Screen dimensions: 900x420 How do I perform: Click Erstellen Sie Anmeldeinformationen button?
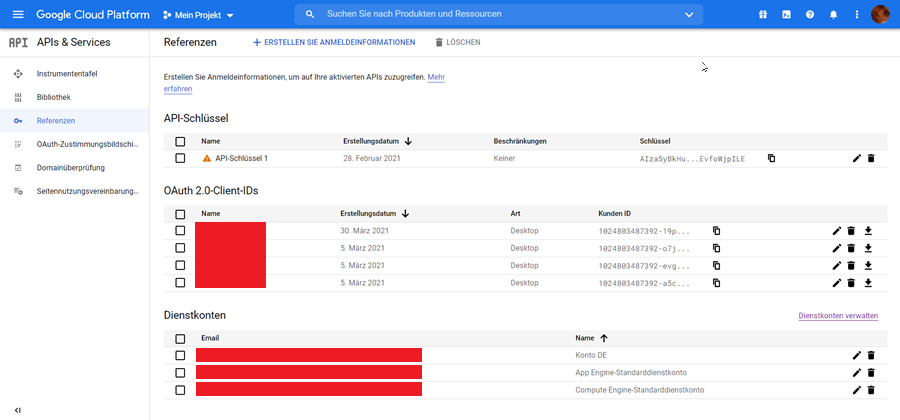334,43
